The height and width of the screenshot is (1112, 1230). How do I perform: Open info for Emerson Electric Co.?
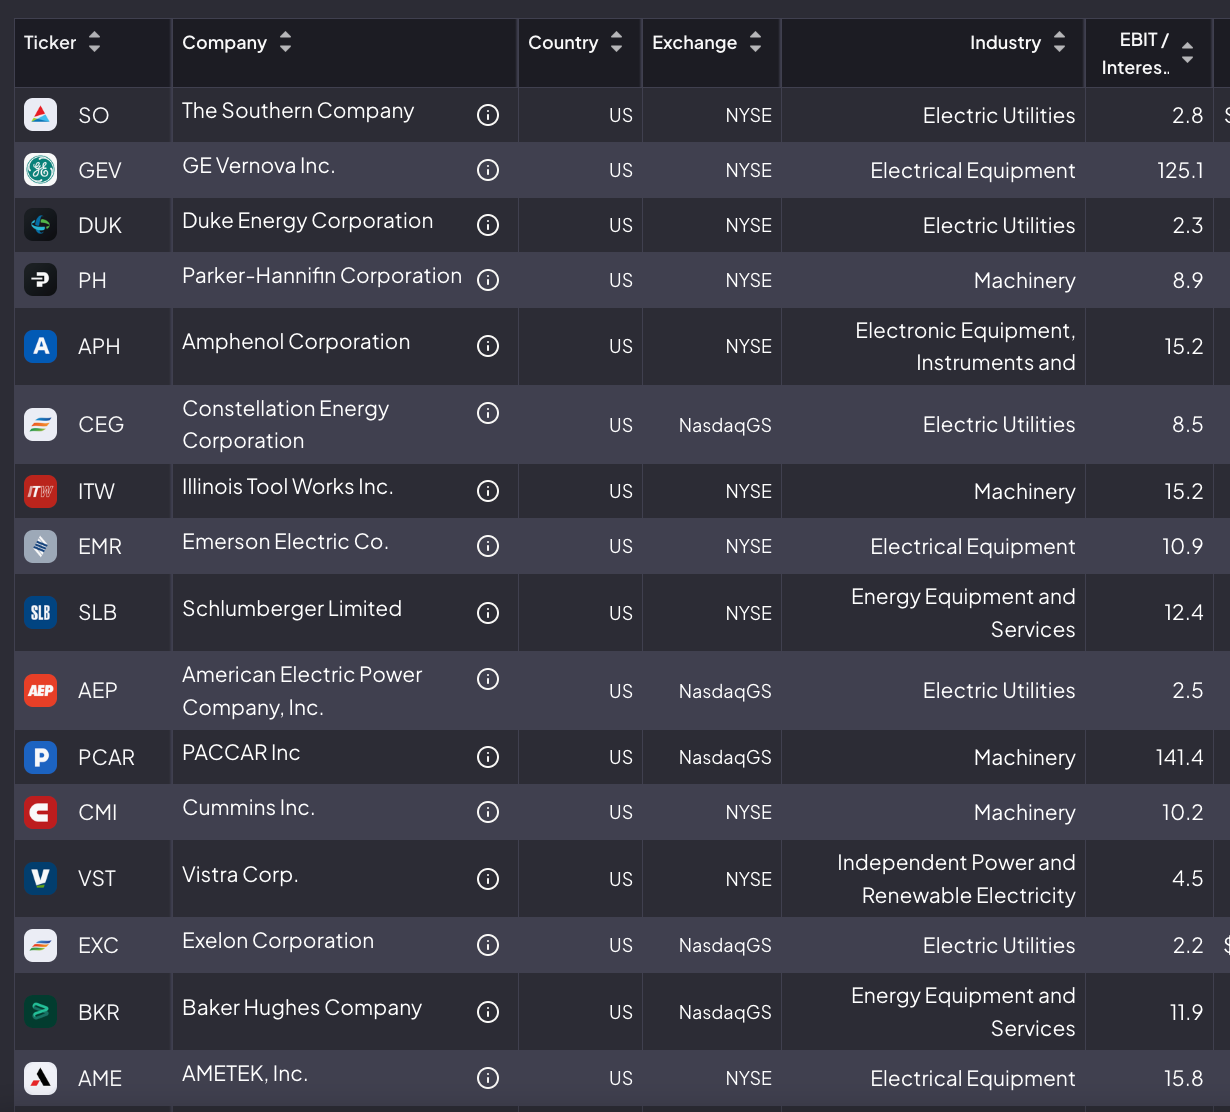(x=488, y=546)
